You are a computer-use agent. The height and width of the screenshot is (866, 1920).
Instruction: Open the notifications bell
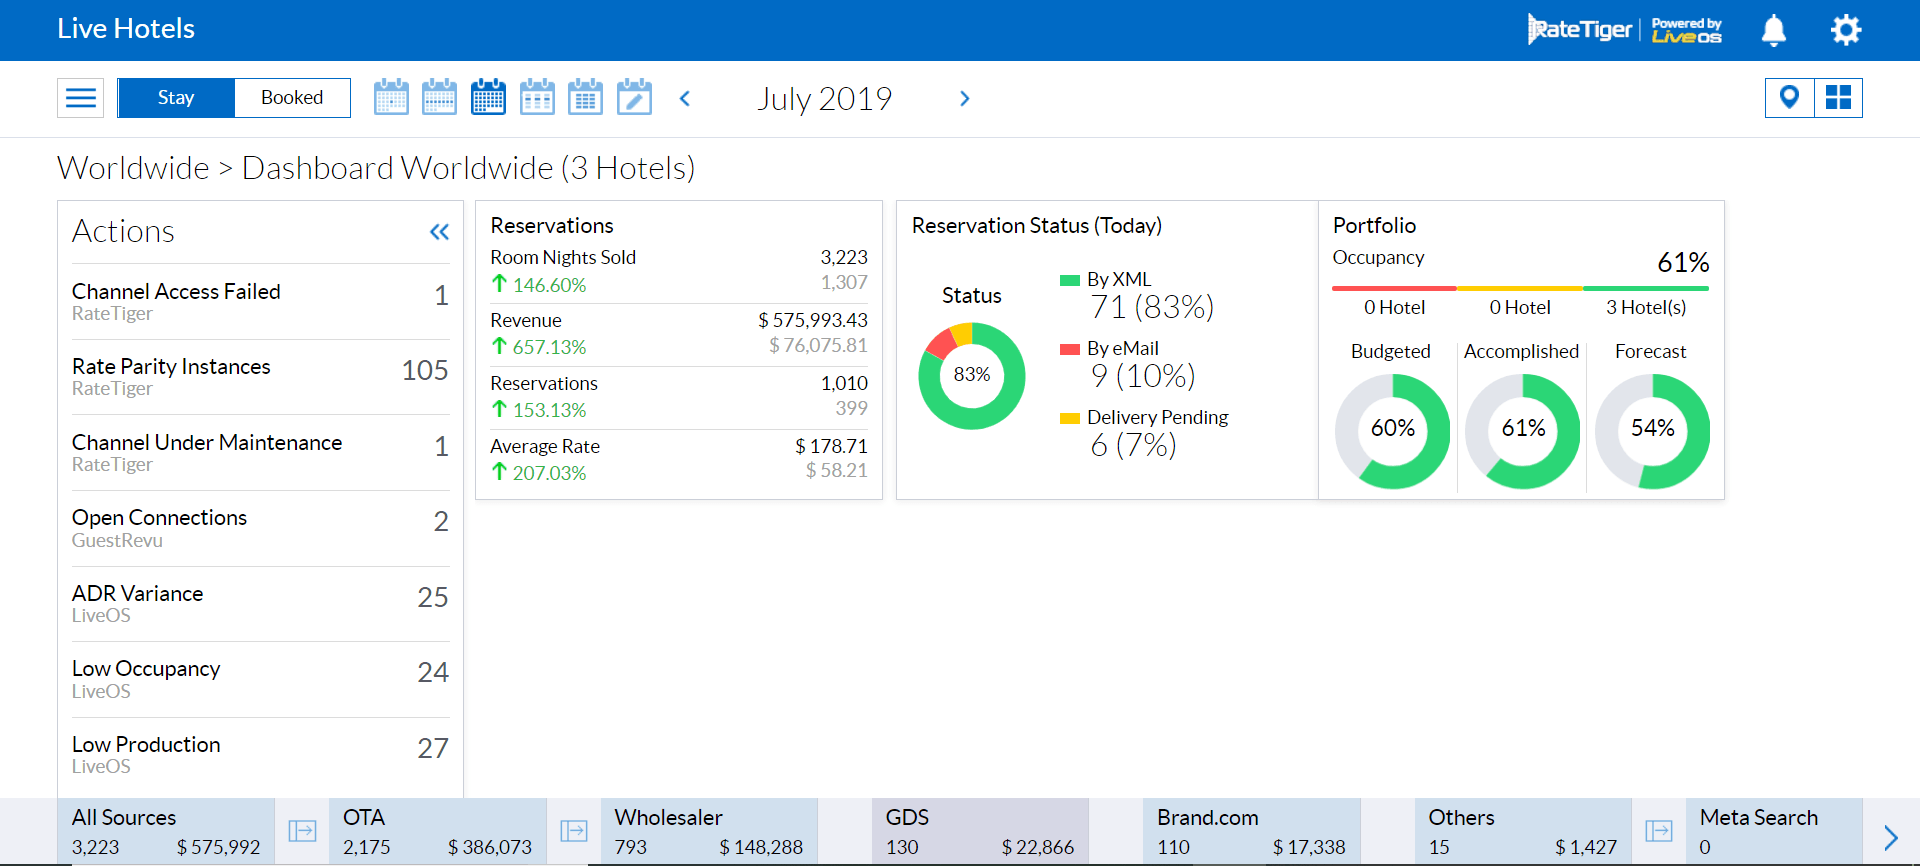[x=1773, y=30]
